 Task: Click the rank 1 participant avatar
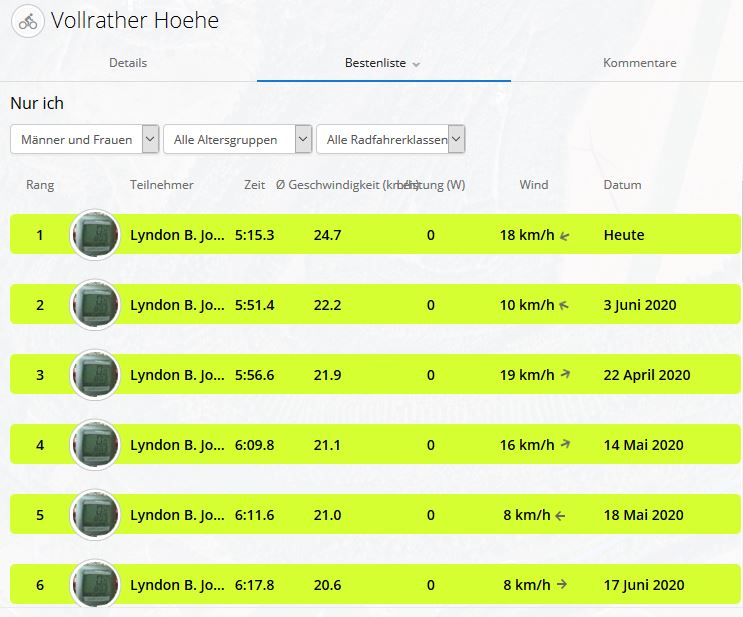coord(95,235)
